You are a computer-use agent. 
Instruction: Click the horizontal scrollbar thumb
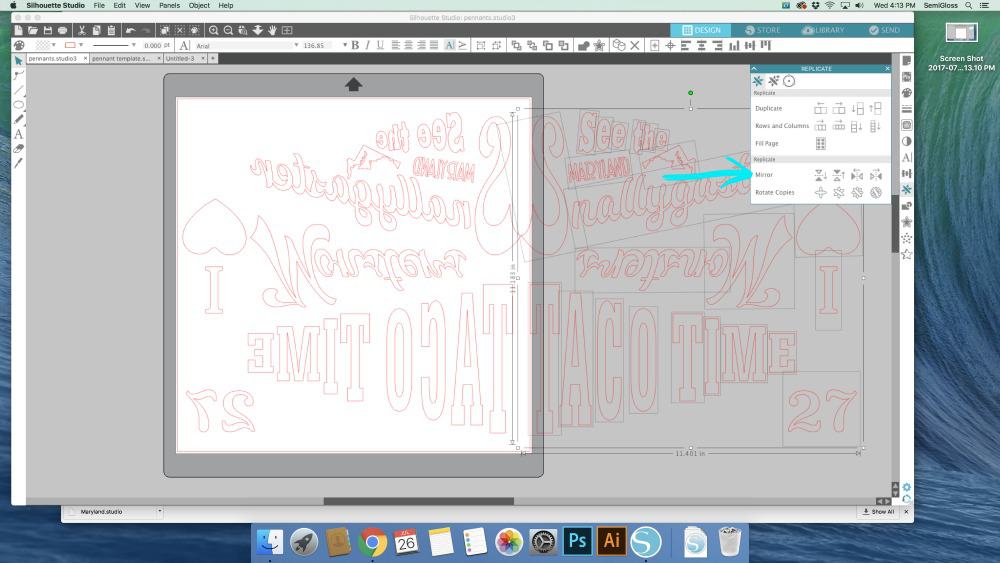[418, 501]
